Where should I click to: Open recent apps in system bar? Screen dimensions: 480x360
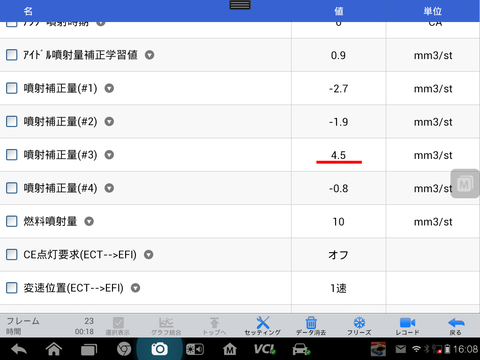click(89, 350)
